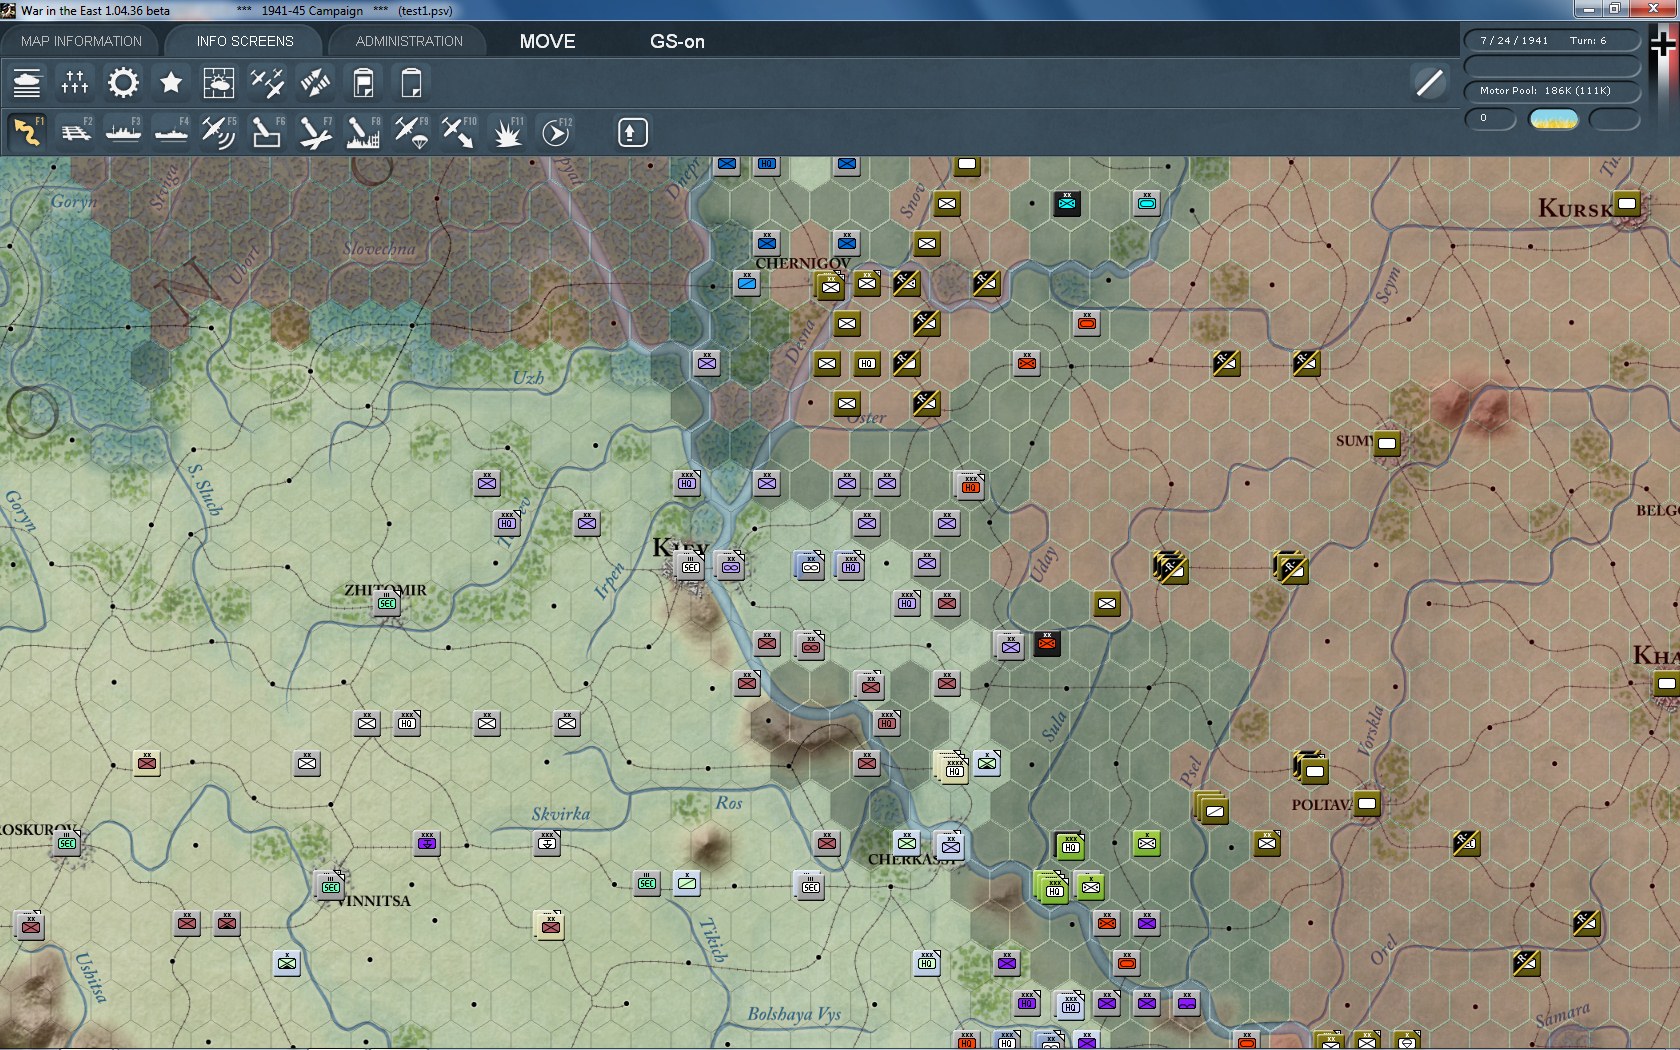Click the small field showing 0
This screenshot has height=1050, width=1680.
tap(1490, 119)
